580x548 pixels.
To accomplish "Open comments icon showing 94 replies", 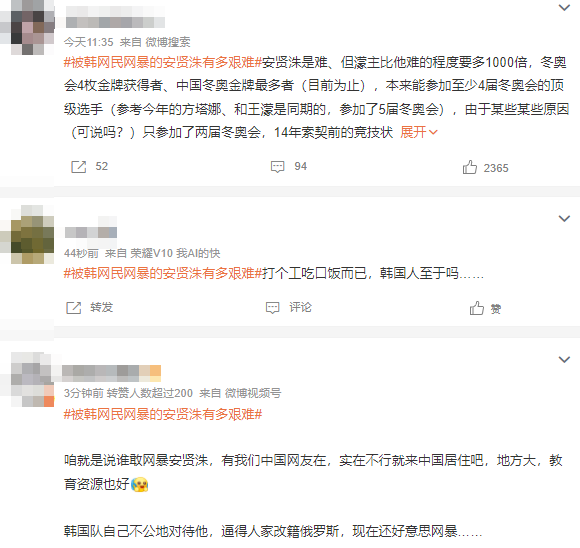I will [x=277, y=167].
